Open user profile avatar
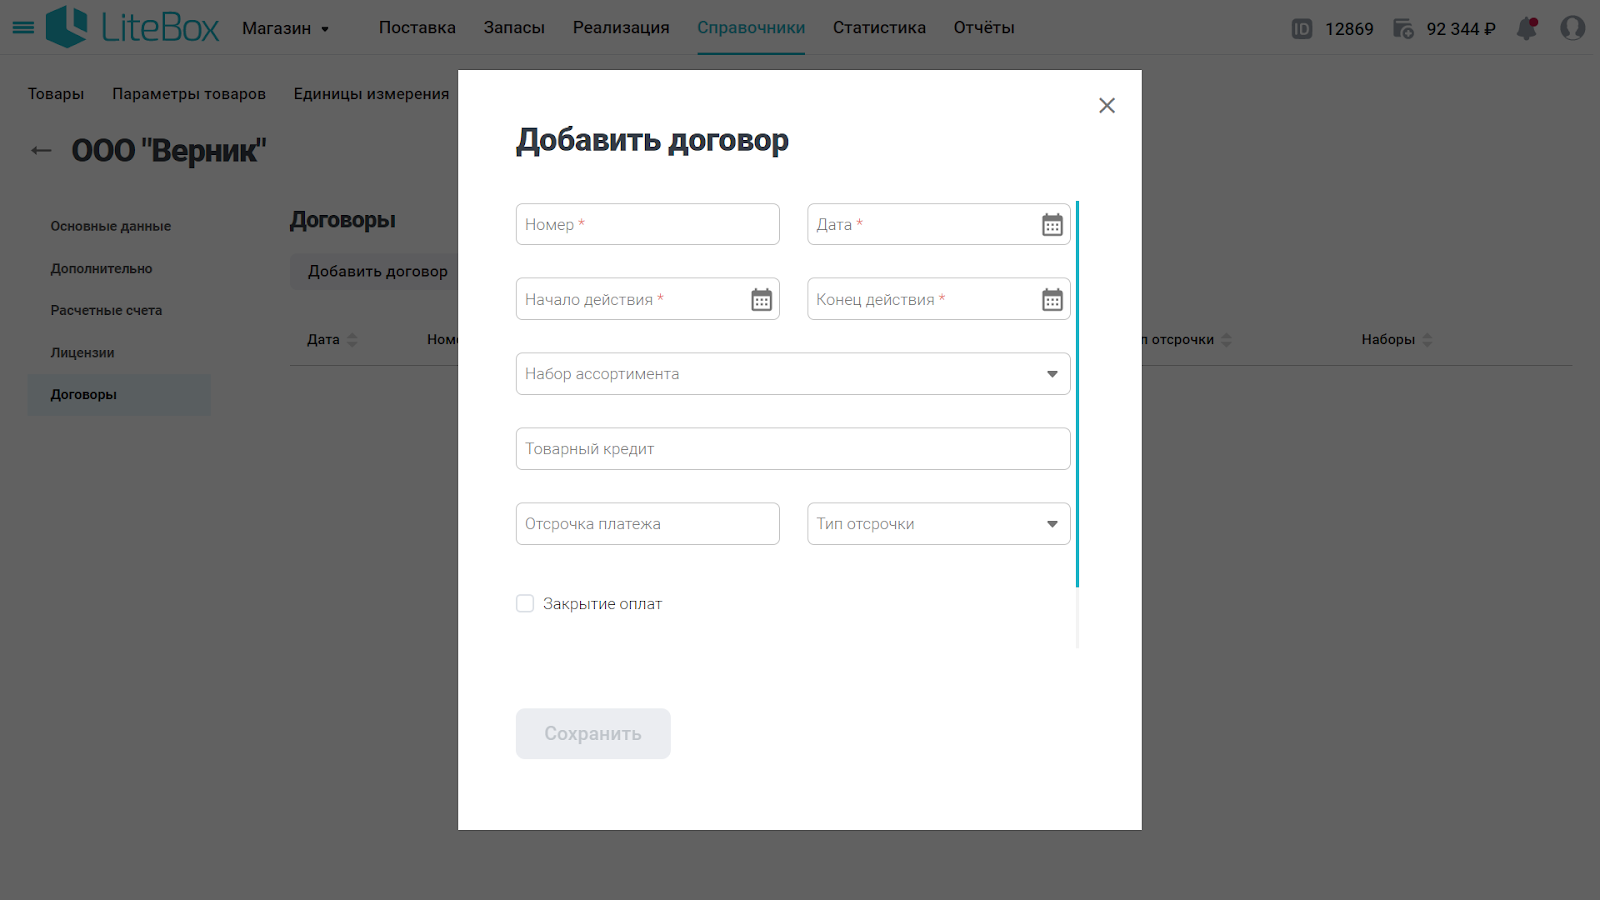 pos(1573,28)
